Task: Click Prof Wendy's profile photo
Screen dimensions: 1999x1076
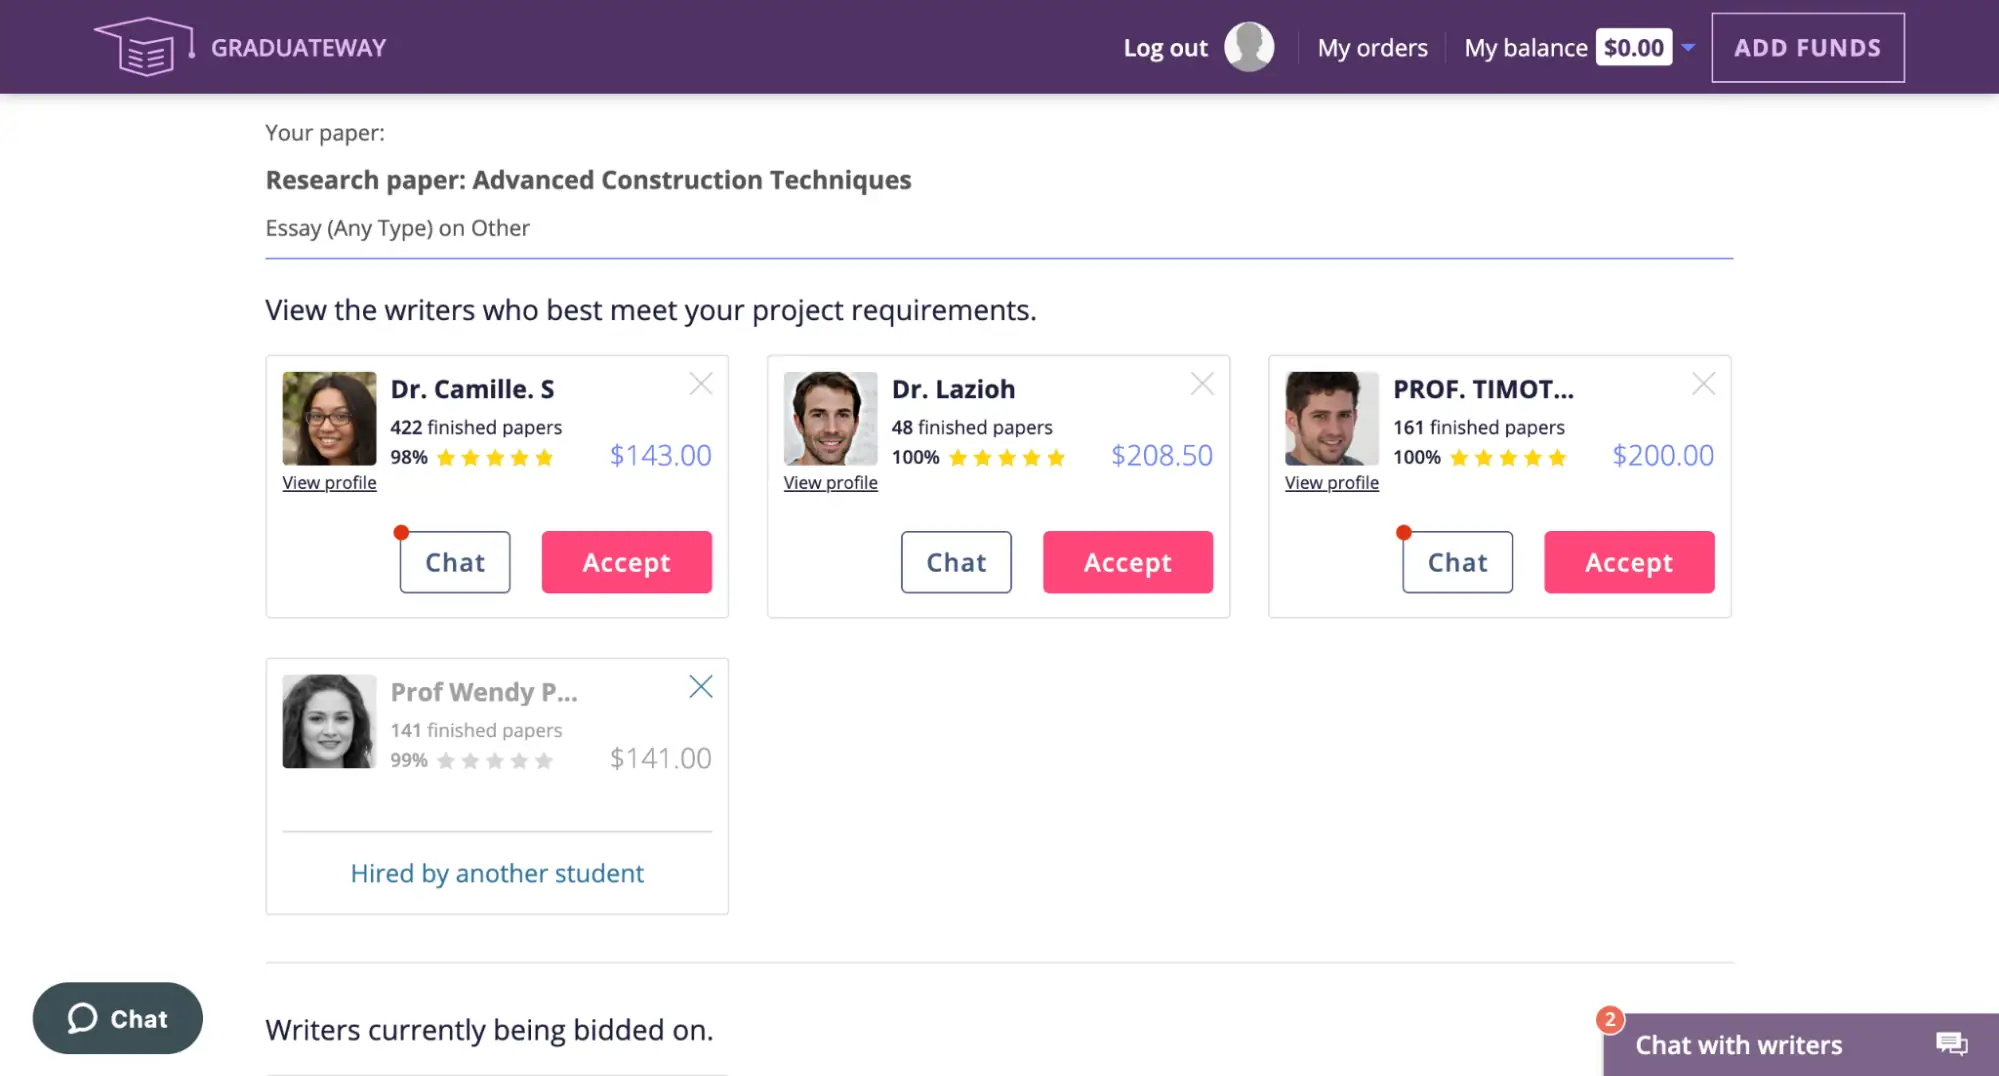Action: point(328,720)
